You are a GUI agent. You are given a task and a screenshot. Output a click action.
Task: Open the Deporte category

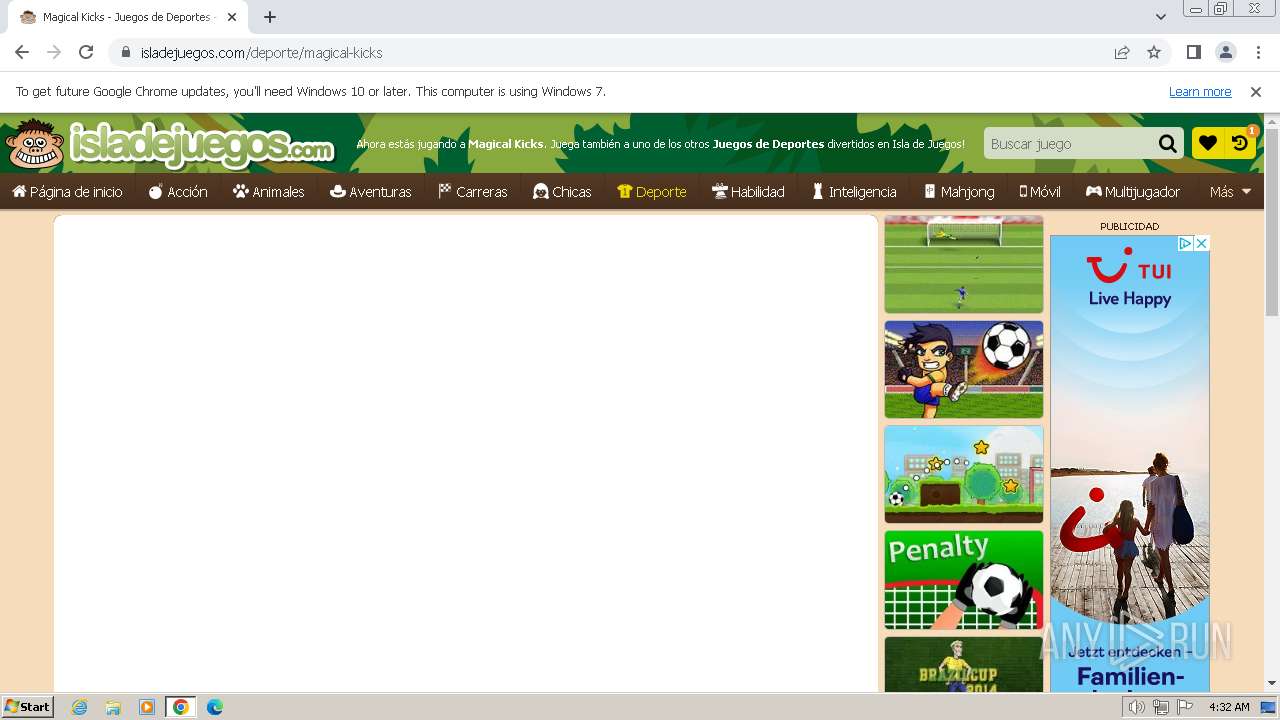[x=652, y=191]
